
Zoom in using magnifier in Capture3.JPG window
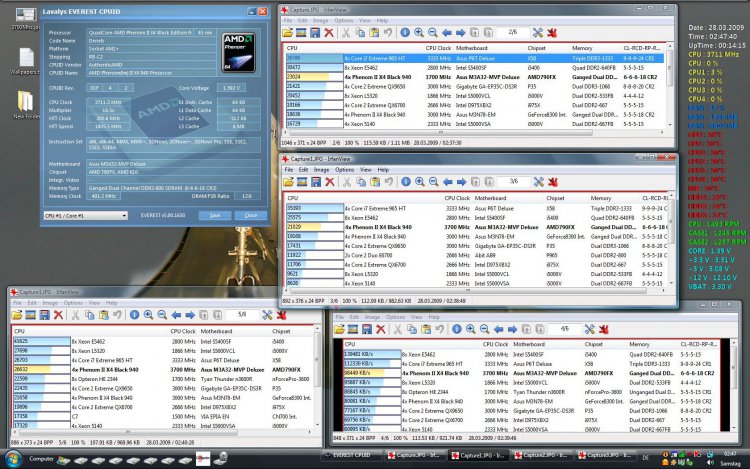tap(148, 315)
